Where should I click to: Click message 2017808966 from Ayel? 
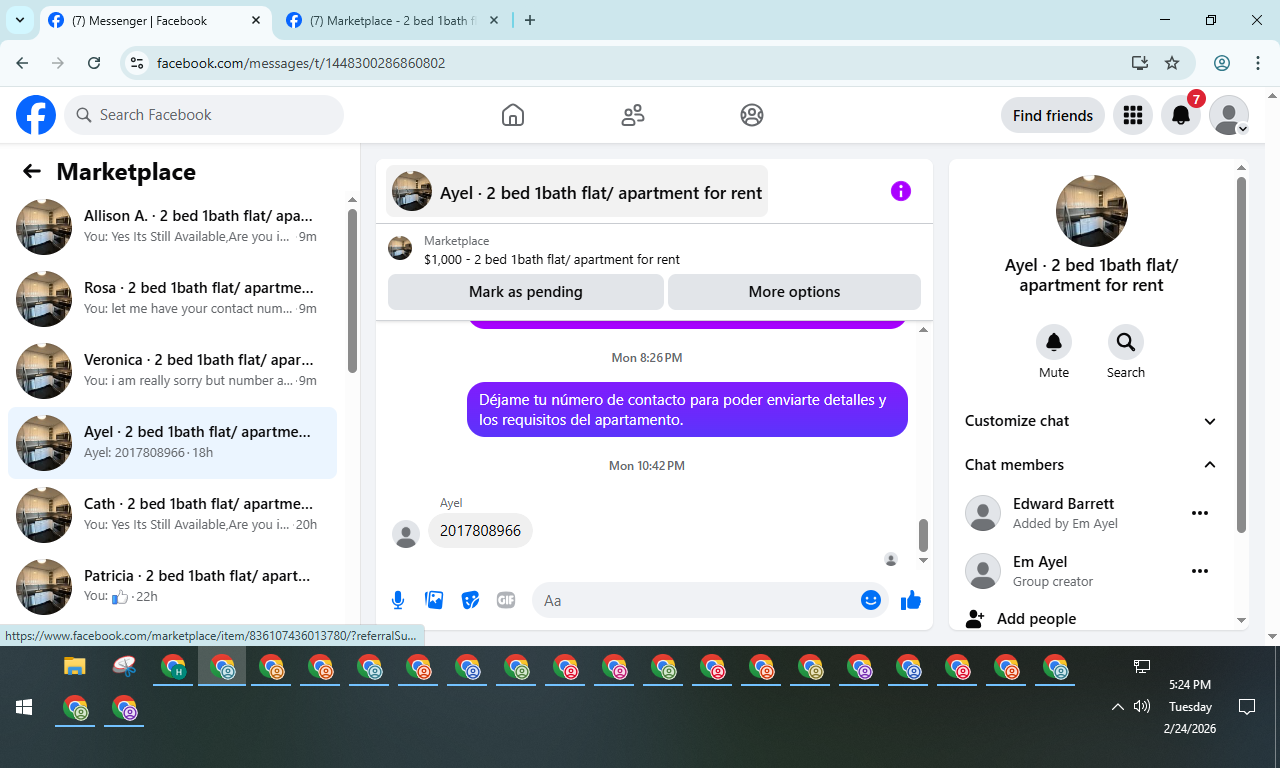(480, 531)
